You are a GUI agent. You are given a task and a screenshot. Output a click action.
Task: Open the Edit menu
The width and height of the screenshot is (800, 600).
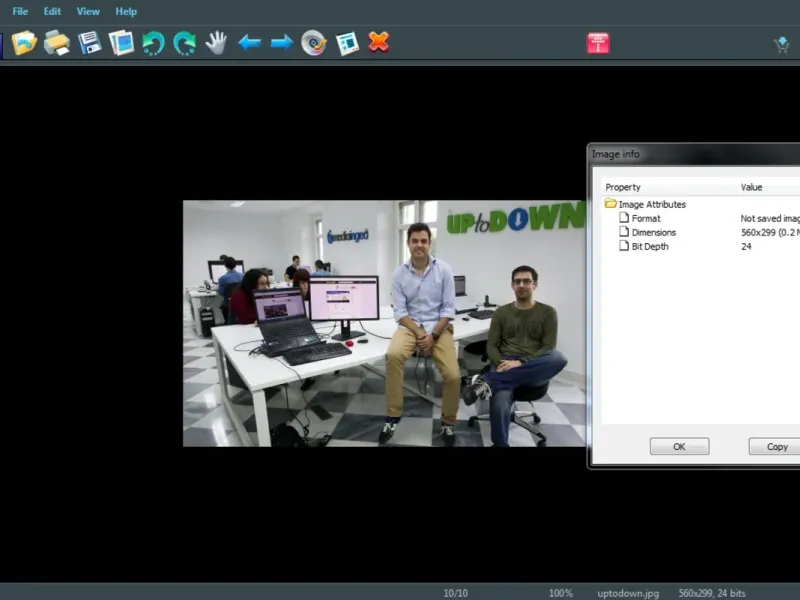coord(52,11)
